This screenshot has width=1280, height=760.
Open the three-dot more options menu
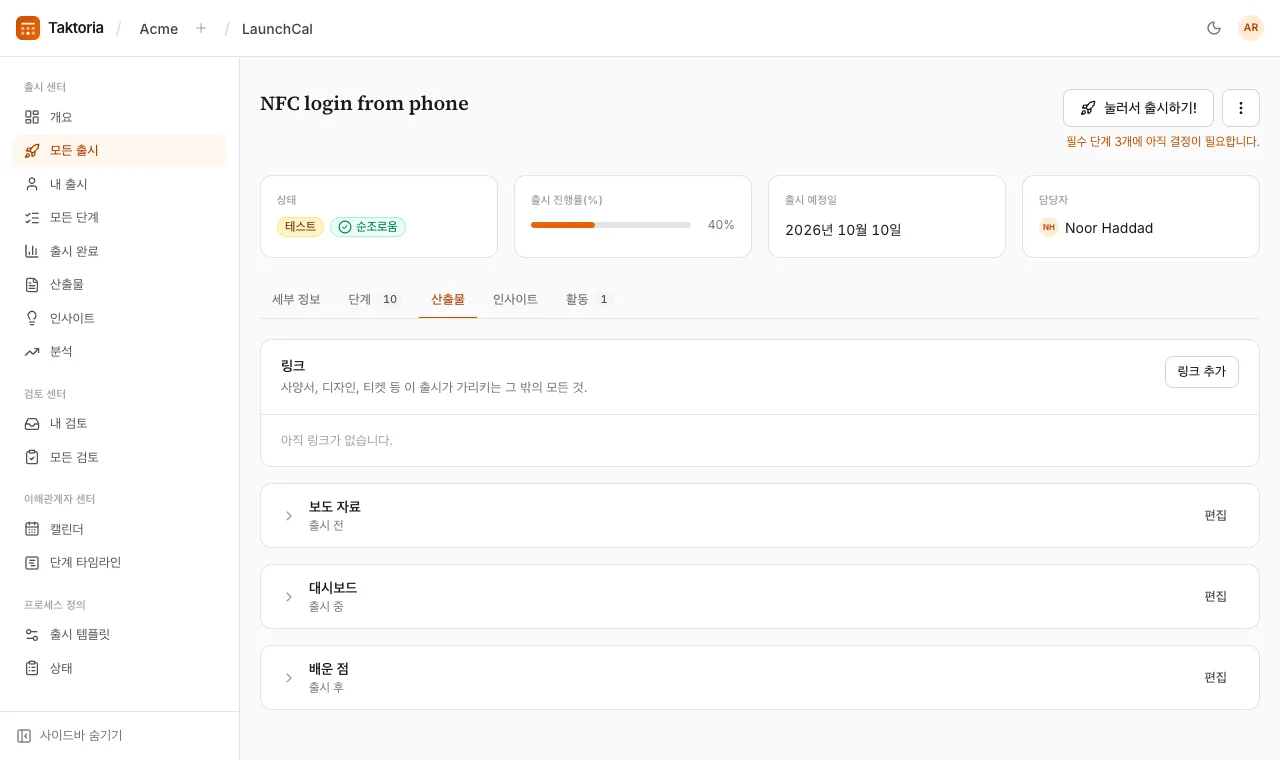[1241, 108]
